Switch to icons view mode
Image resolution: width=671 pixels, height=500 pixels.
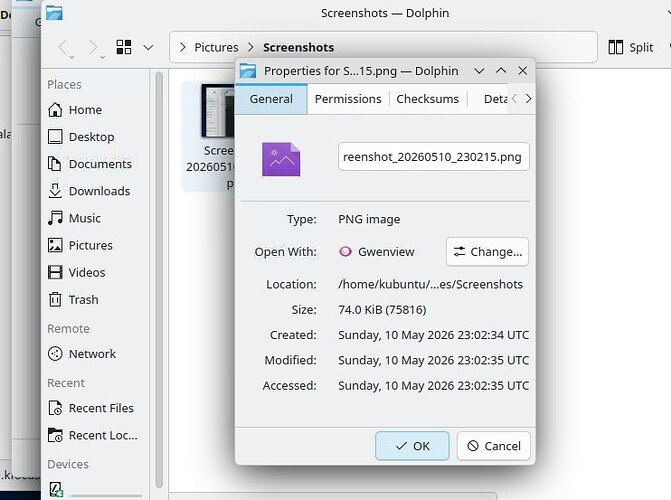pyautogui.click(x=124, y=48)
